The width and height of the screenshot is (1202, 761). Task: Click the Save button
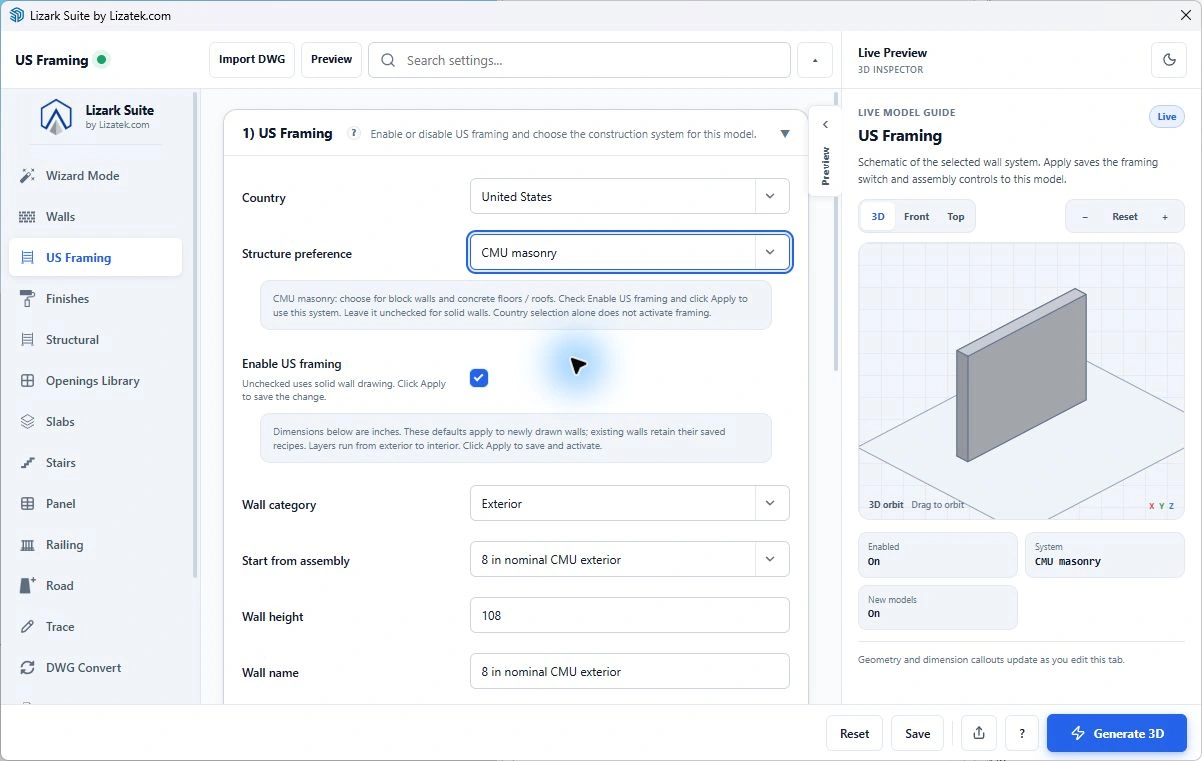point(918,733)
